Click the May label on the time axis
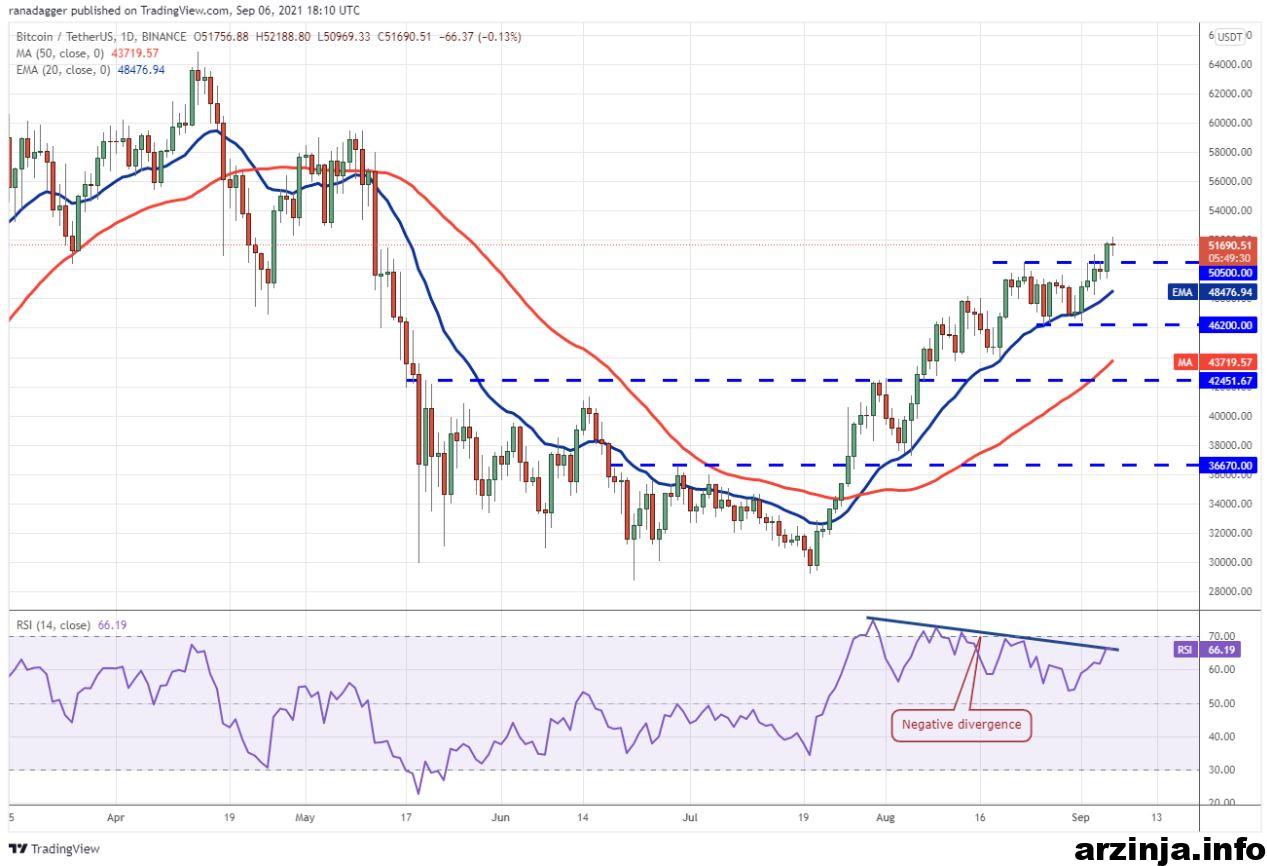Screen dimensions: 1267x866 306,816
